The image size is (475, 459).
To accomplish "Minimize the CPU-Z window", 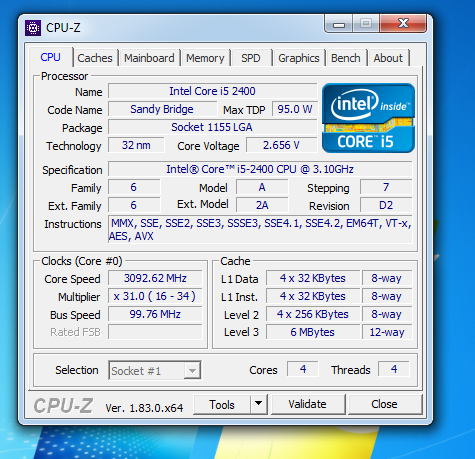I will (339, 24).
